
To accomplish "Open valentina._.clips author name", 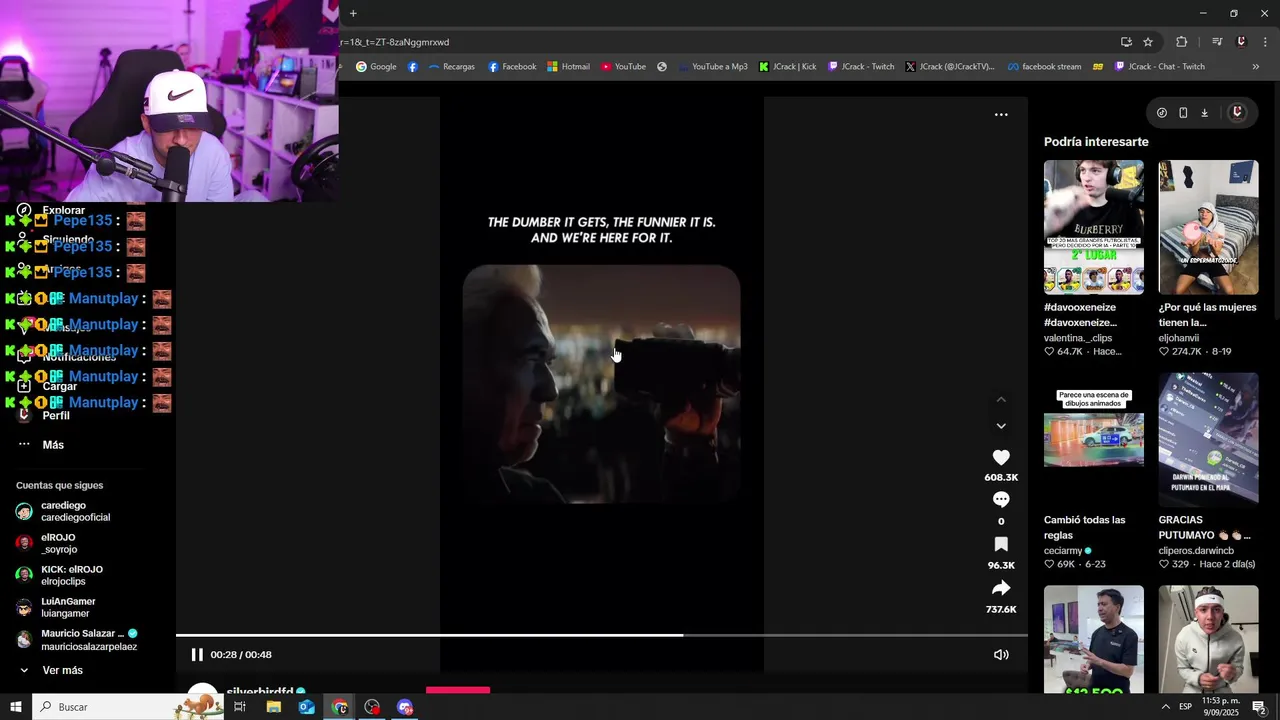I will (1078, 338).
